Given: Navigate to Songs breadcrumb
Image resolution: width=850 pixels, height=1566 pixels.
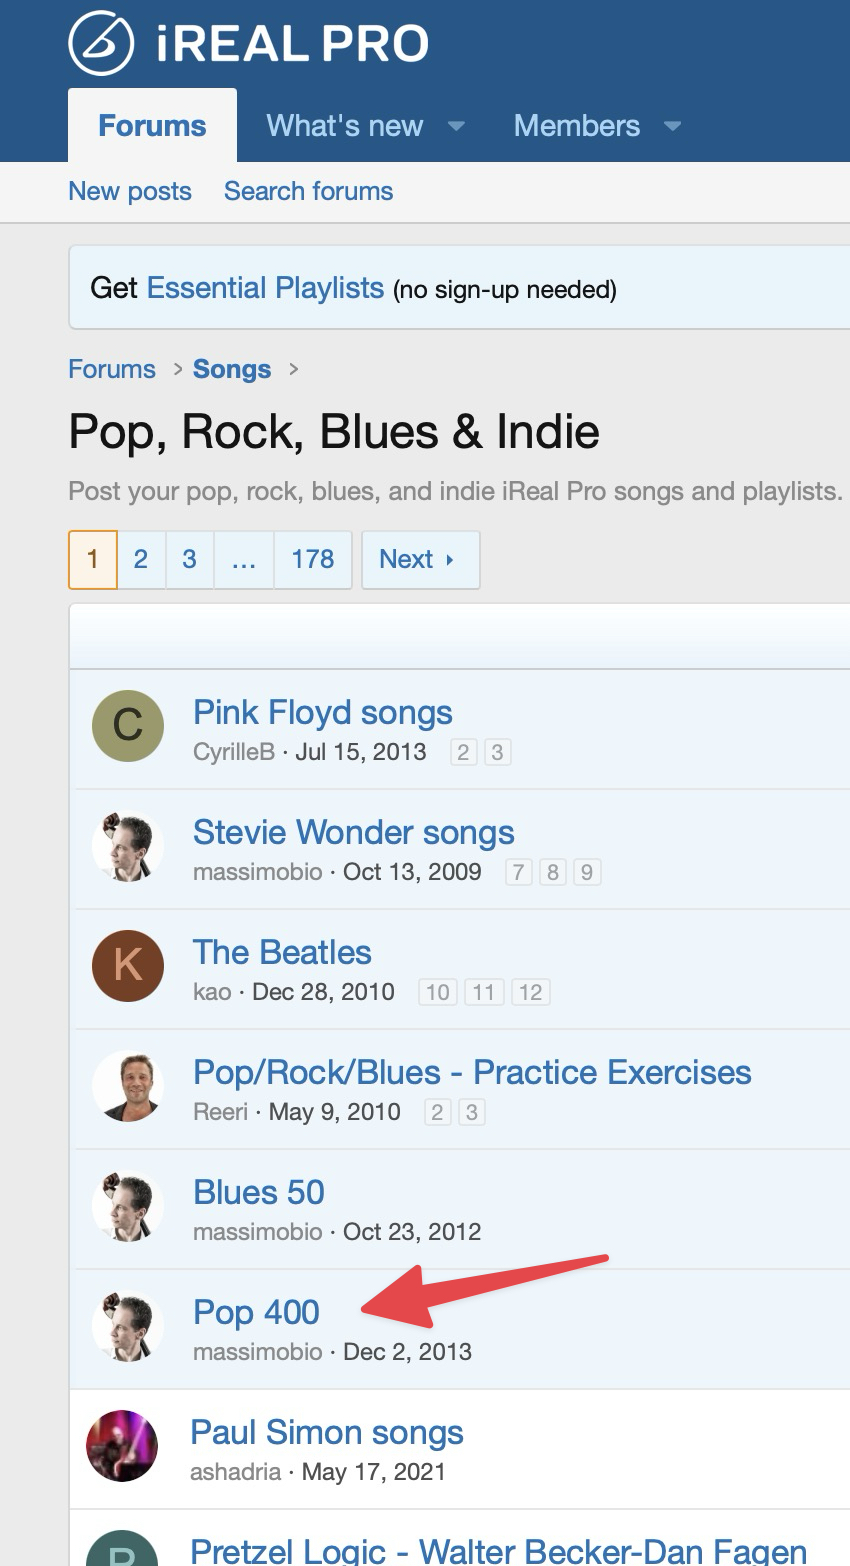Looking at the screenshot, I should [x=232, y=369].
